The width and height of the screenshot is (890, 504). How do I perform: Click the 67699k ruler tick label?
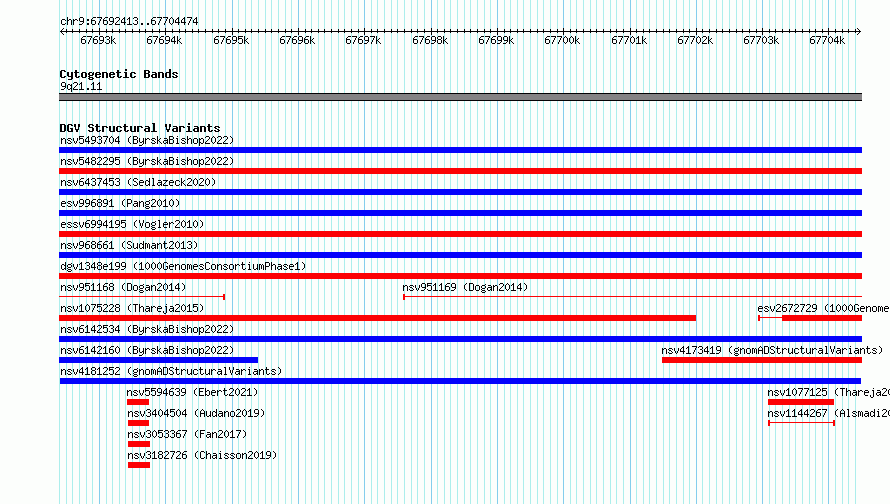[496, 40]
